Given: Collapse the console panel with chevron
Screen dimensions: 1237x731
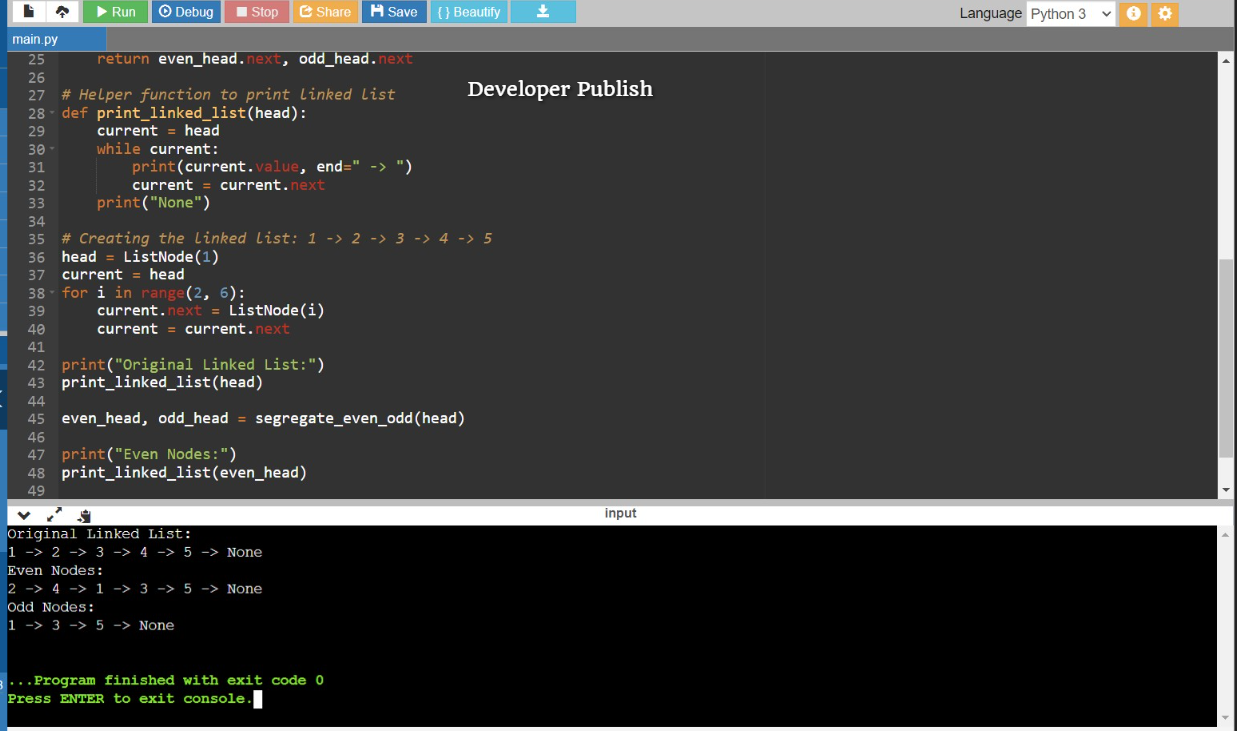Looking at the screenshot, I should click(24, 515).
